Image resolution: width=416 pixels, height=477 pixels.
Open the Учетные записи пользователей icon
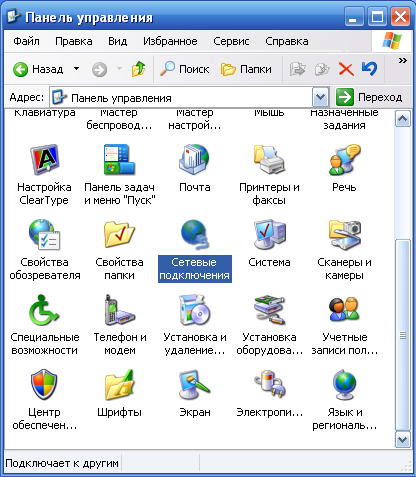click(344, 310)
